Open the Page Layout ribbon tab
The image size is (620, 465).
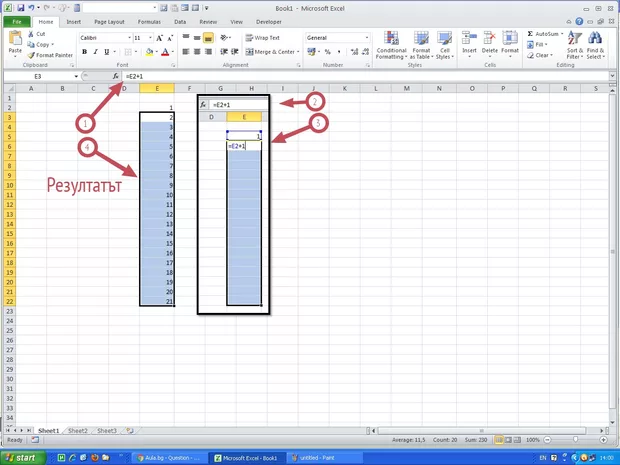109,20
